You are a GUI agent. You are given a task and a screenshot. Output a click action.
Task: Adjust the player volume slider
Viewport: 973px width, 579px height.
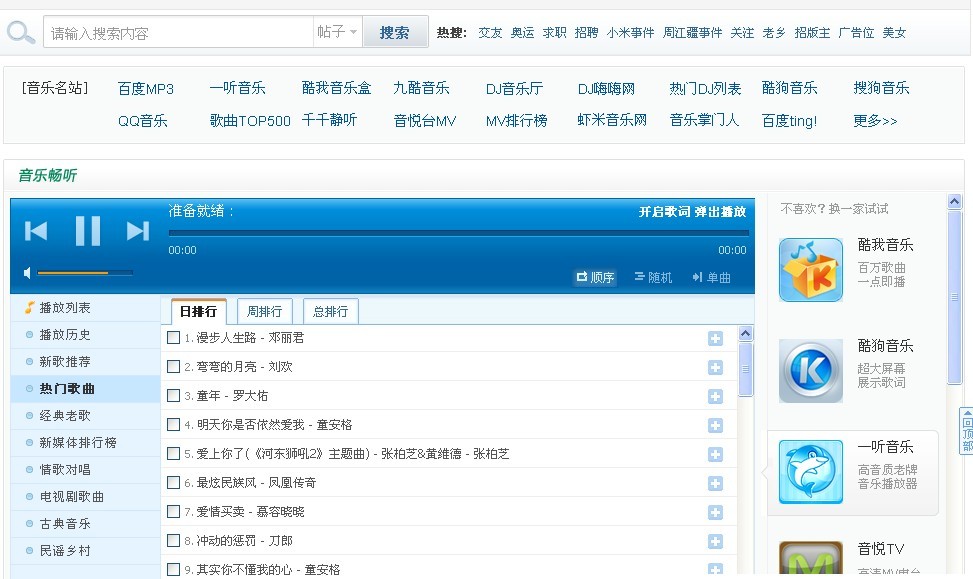[85, 272]
